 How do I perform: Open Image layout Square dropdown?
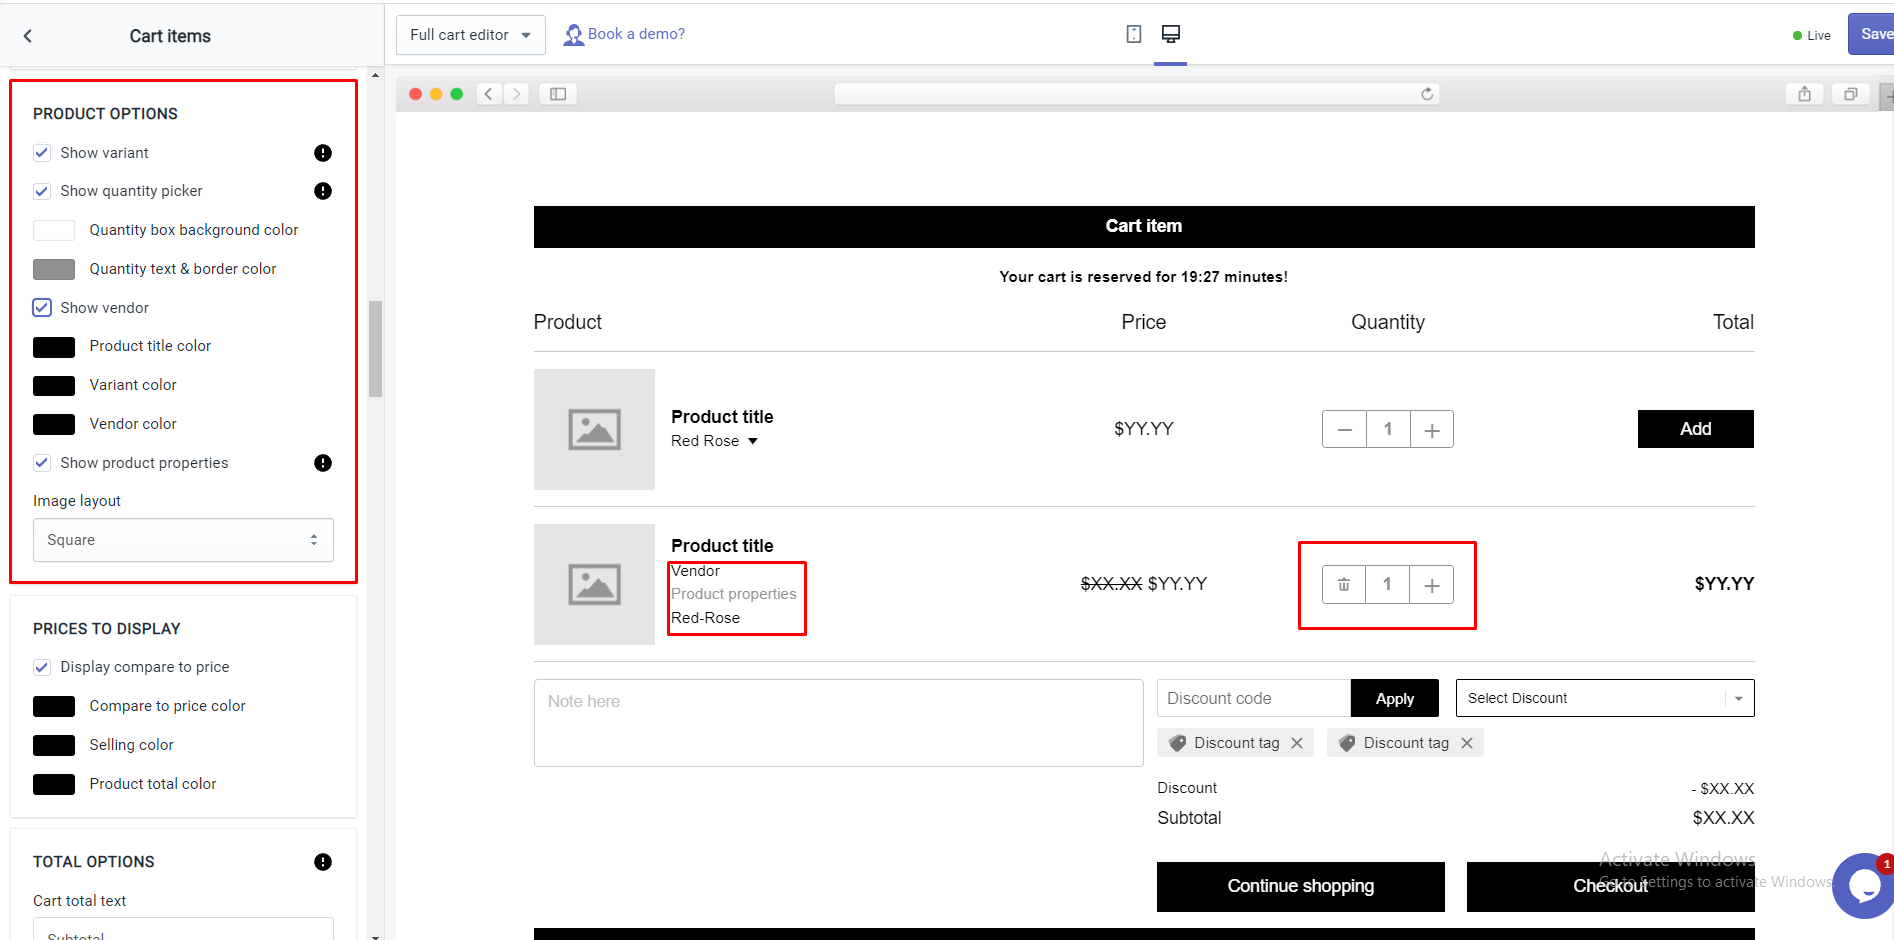coord(183,540)
